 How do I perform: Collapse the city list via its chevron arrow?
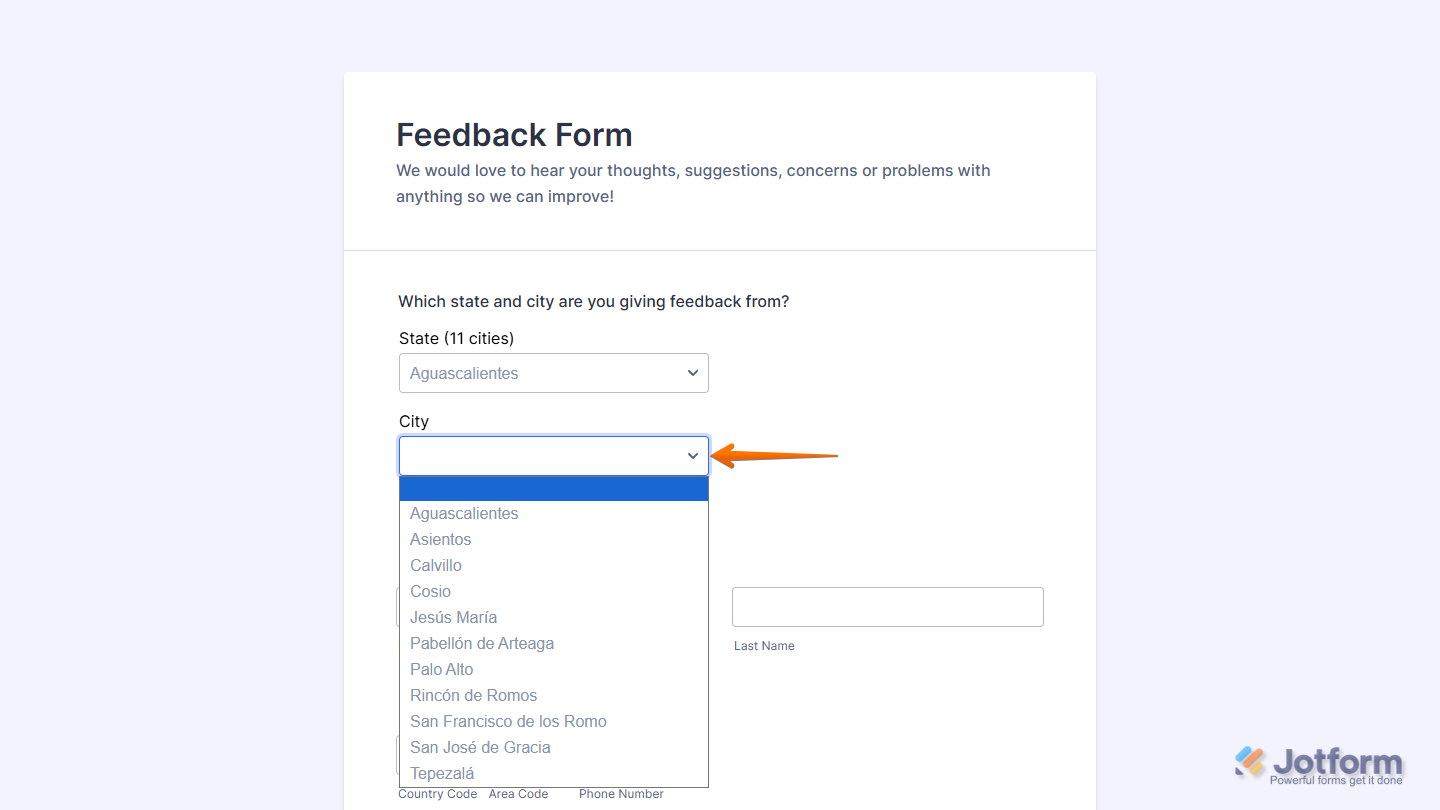click(691, 455)
